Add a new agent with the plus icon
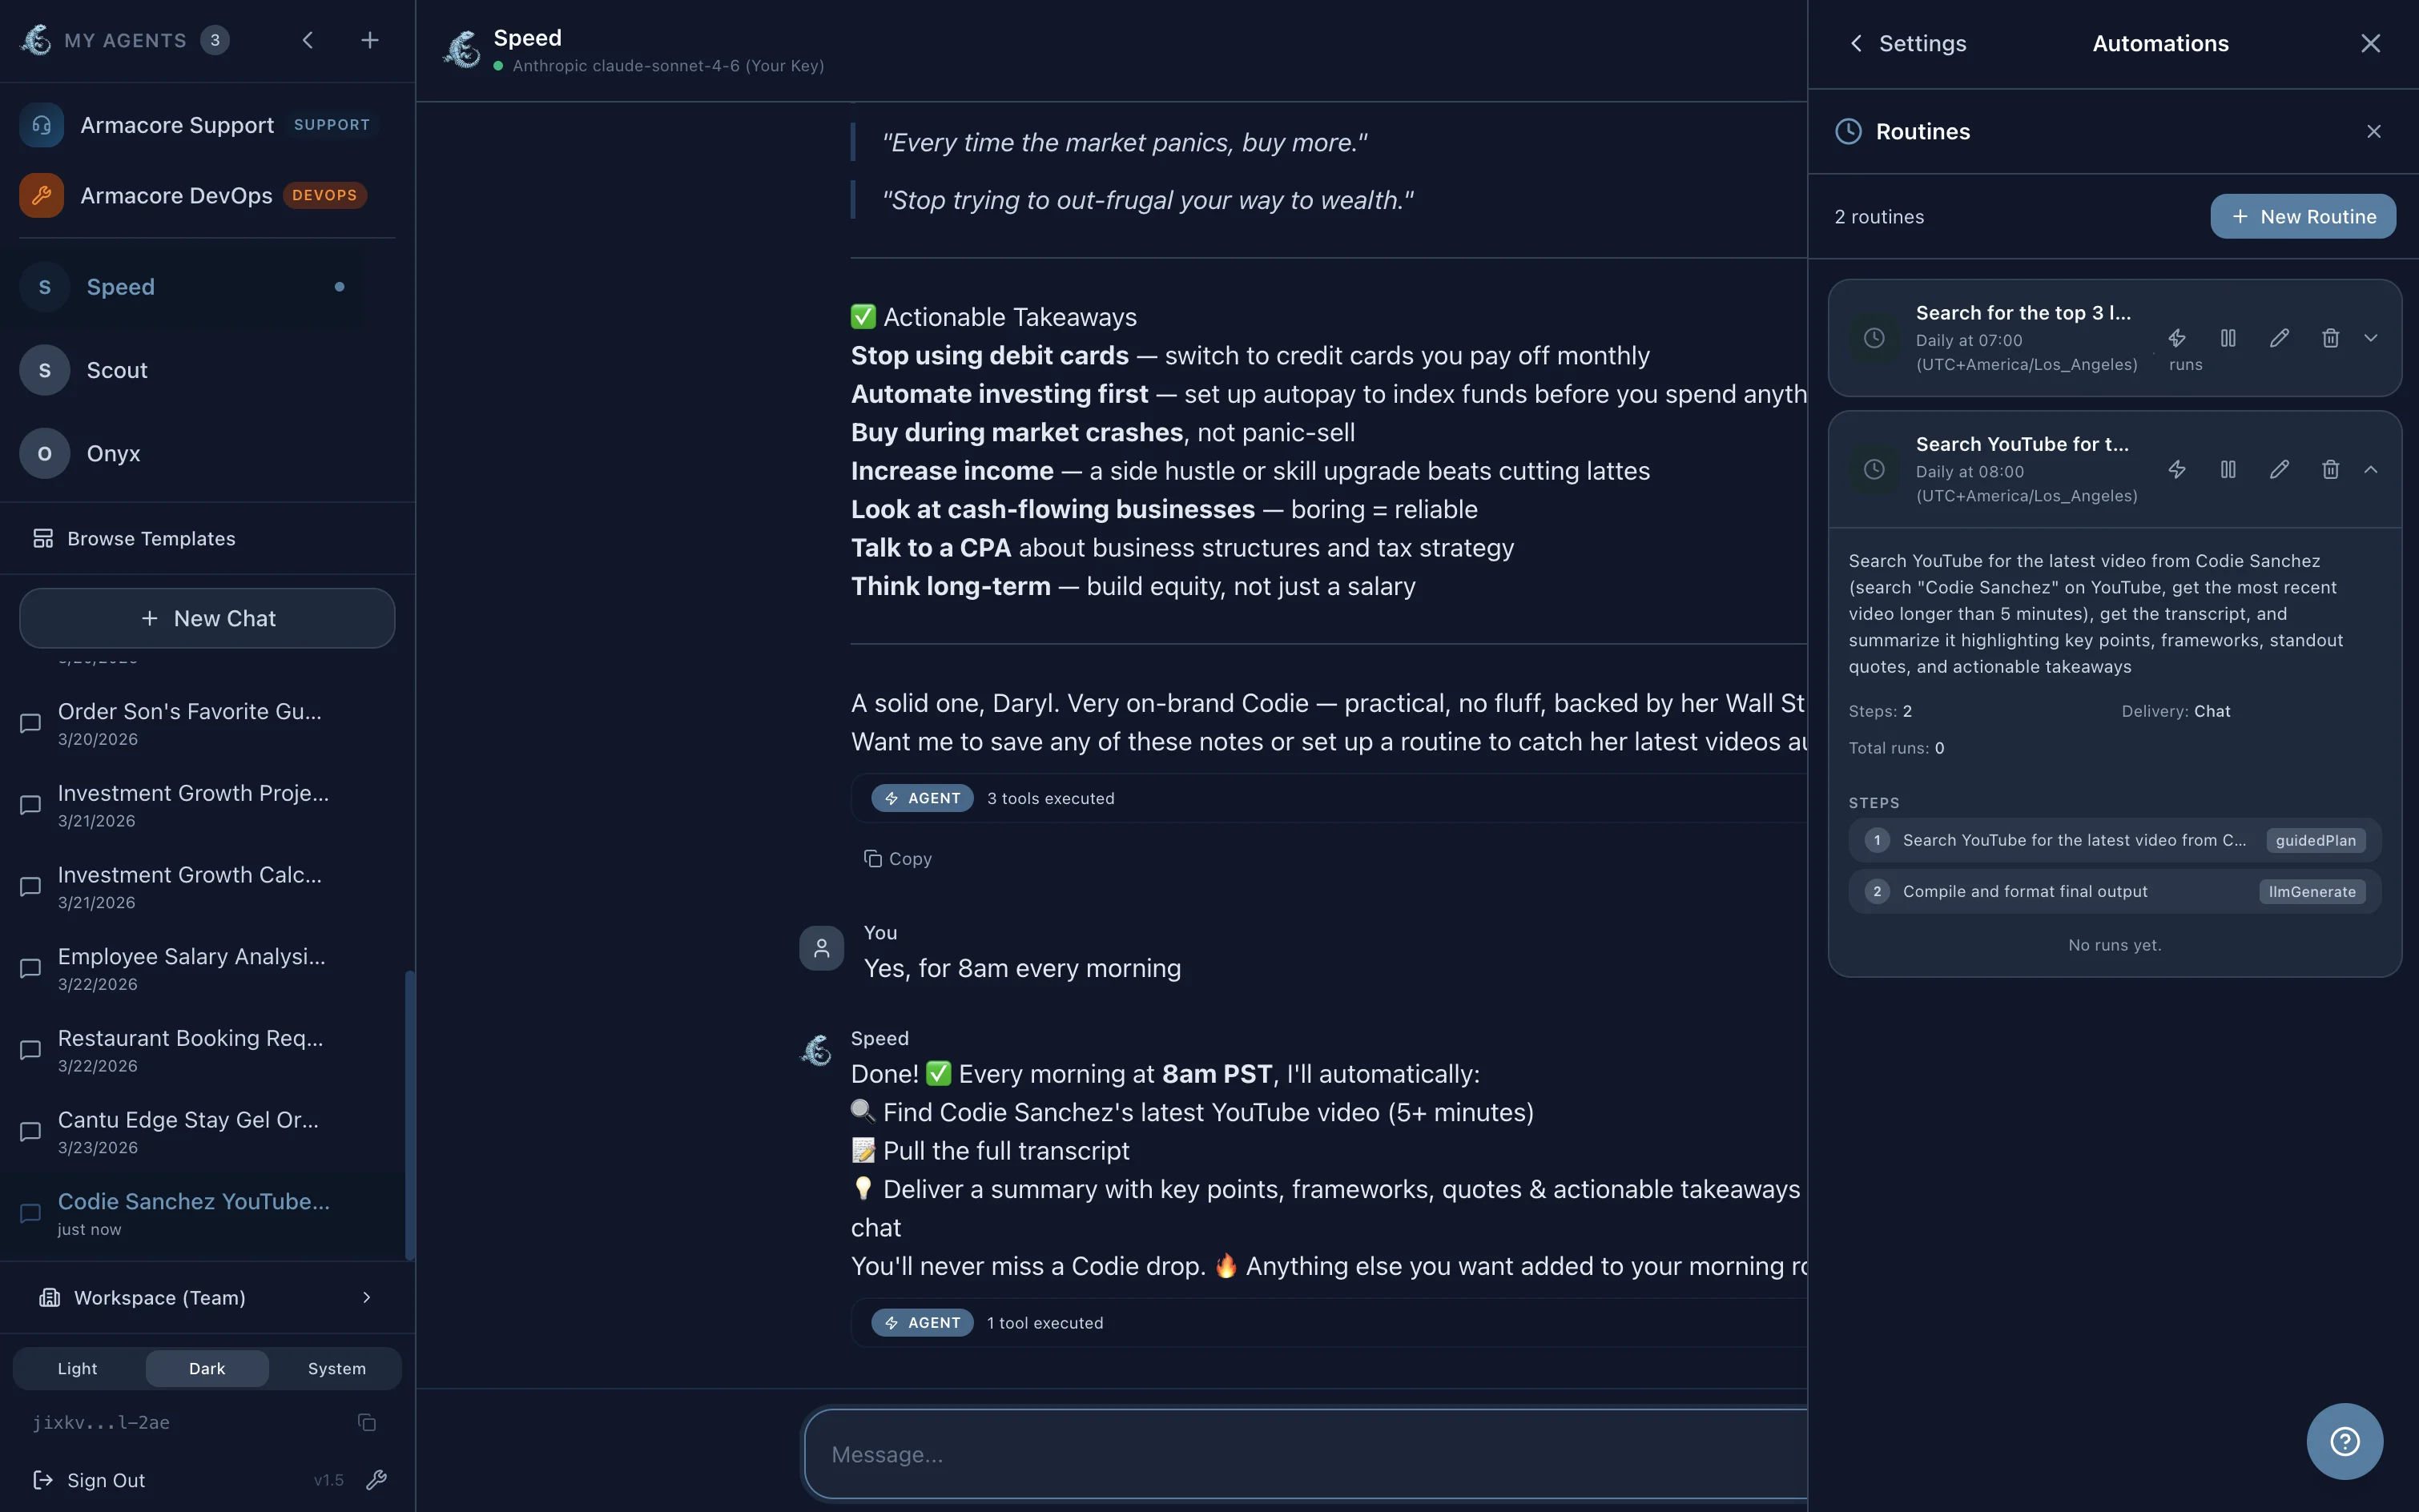 (x=369, y=41)
